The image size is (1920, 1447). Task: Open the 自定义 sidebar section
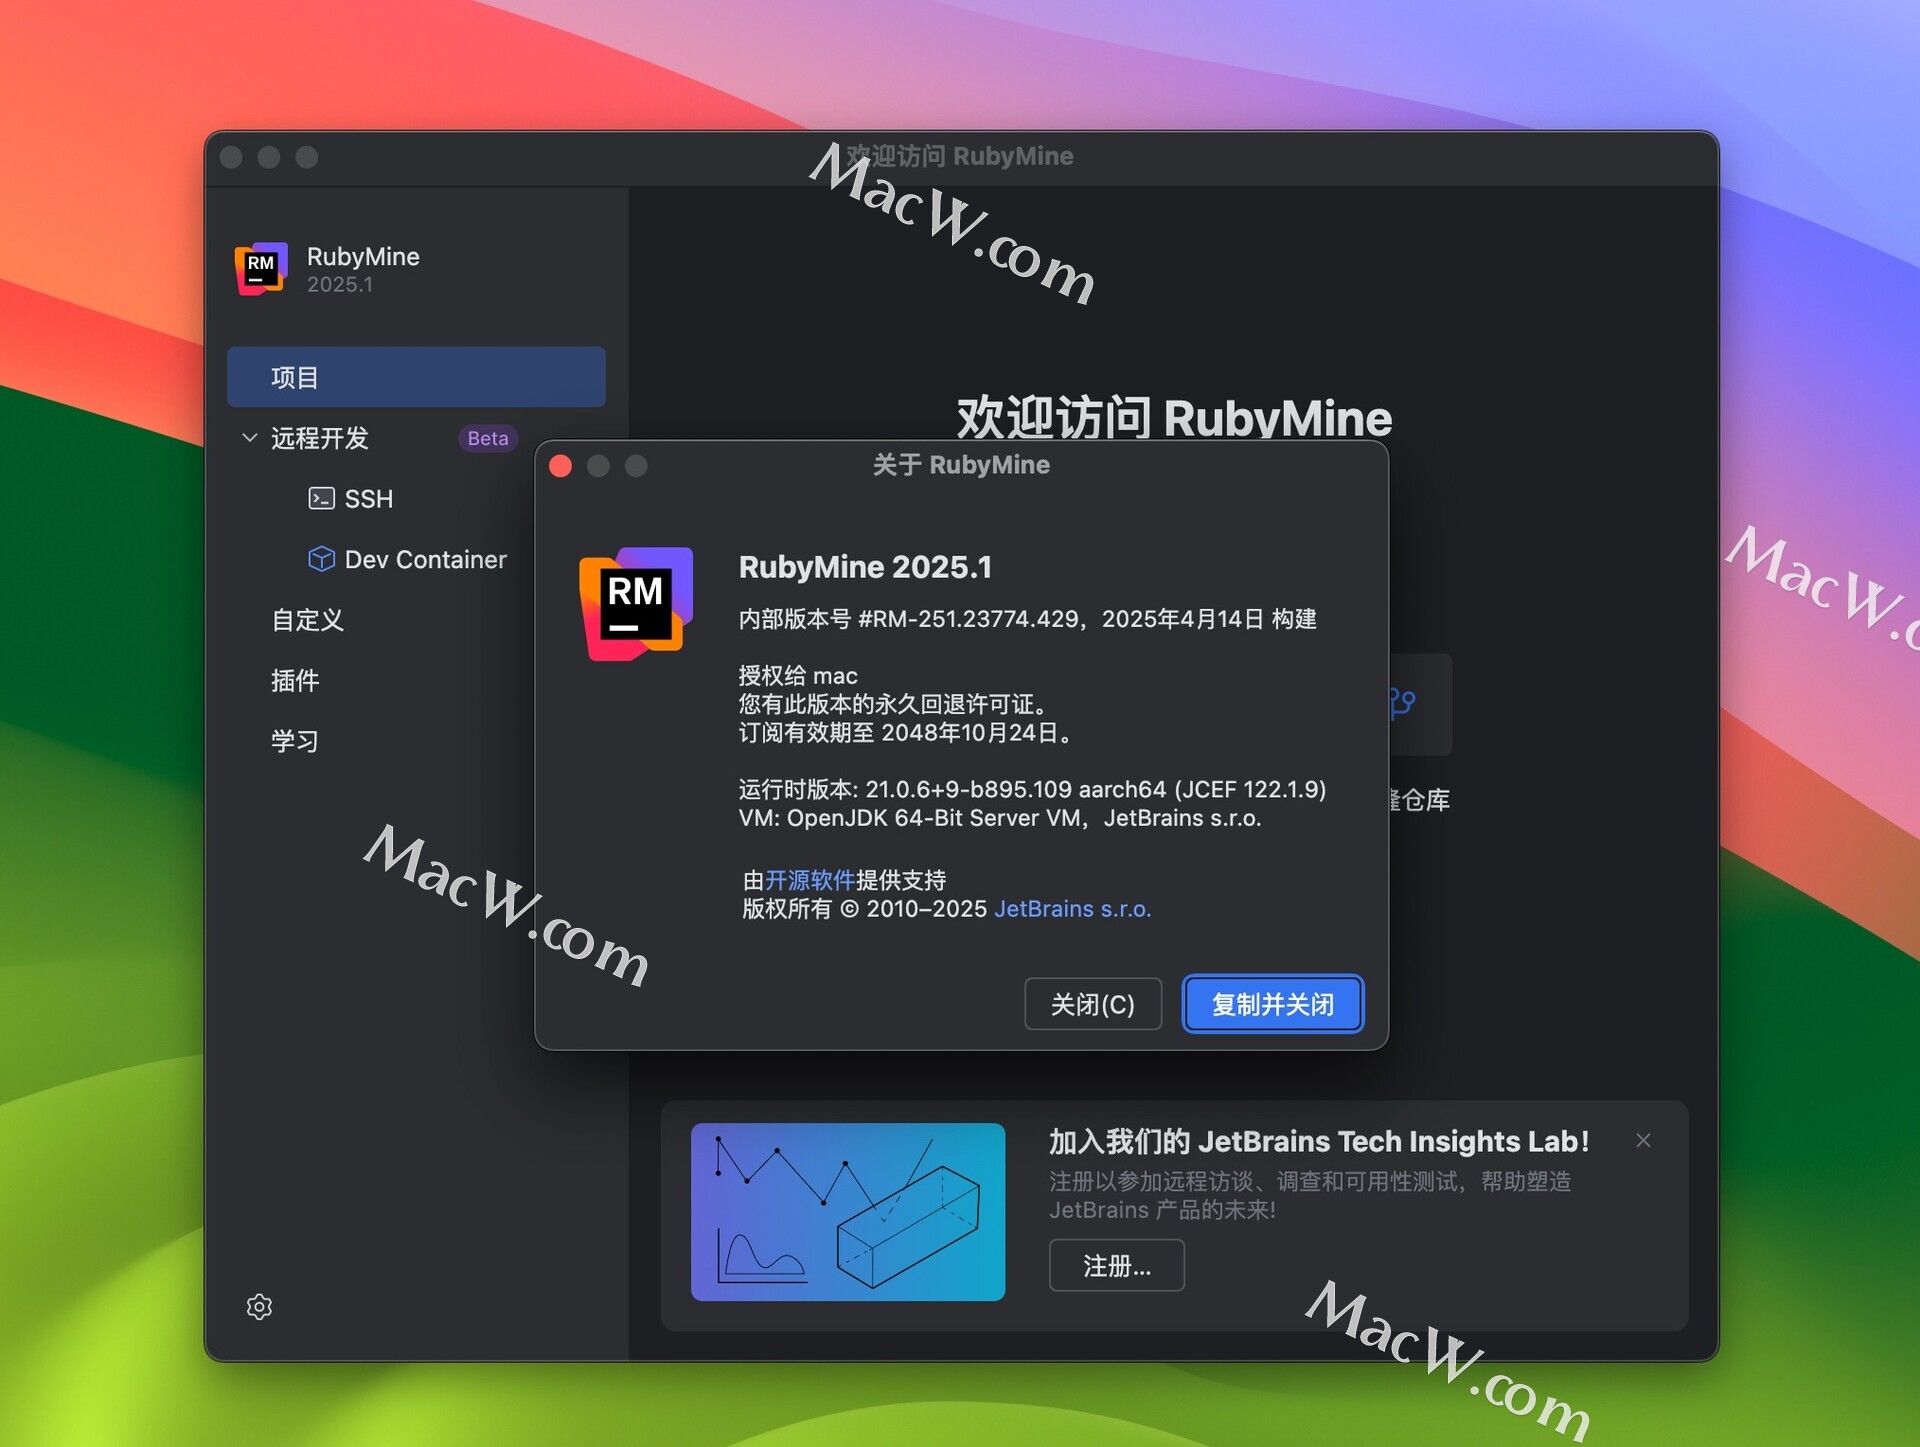tap(307, 620)
